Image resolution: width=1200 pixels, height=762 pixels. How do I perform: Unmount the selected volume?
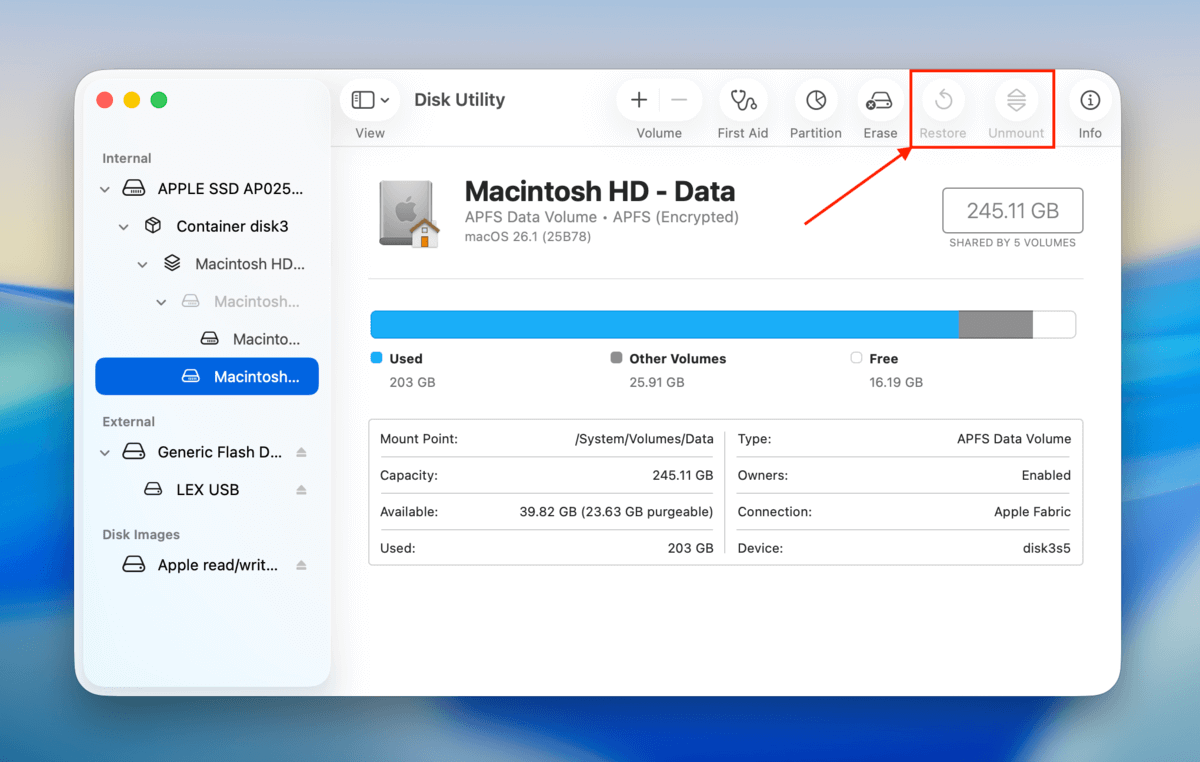(x=1016, y=100)
